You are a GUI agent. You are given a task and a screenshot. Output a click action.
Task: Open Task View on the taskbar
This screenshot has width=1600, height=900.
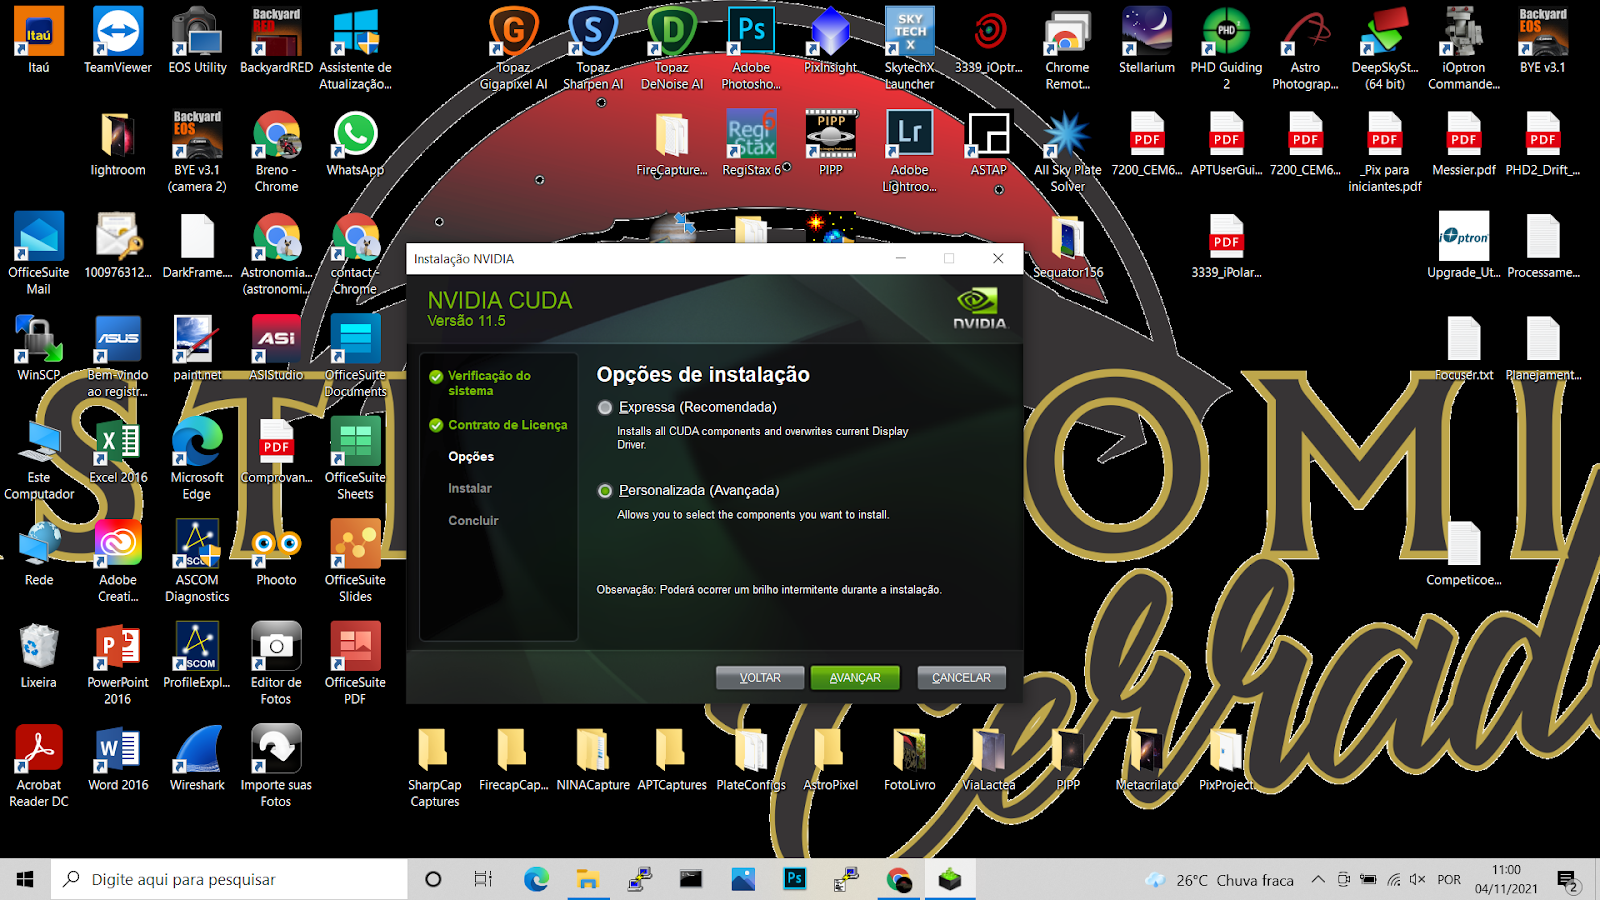coord(483,879)
